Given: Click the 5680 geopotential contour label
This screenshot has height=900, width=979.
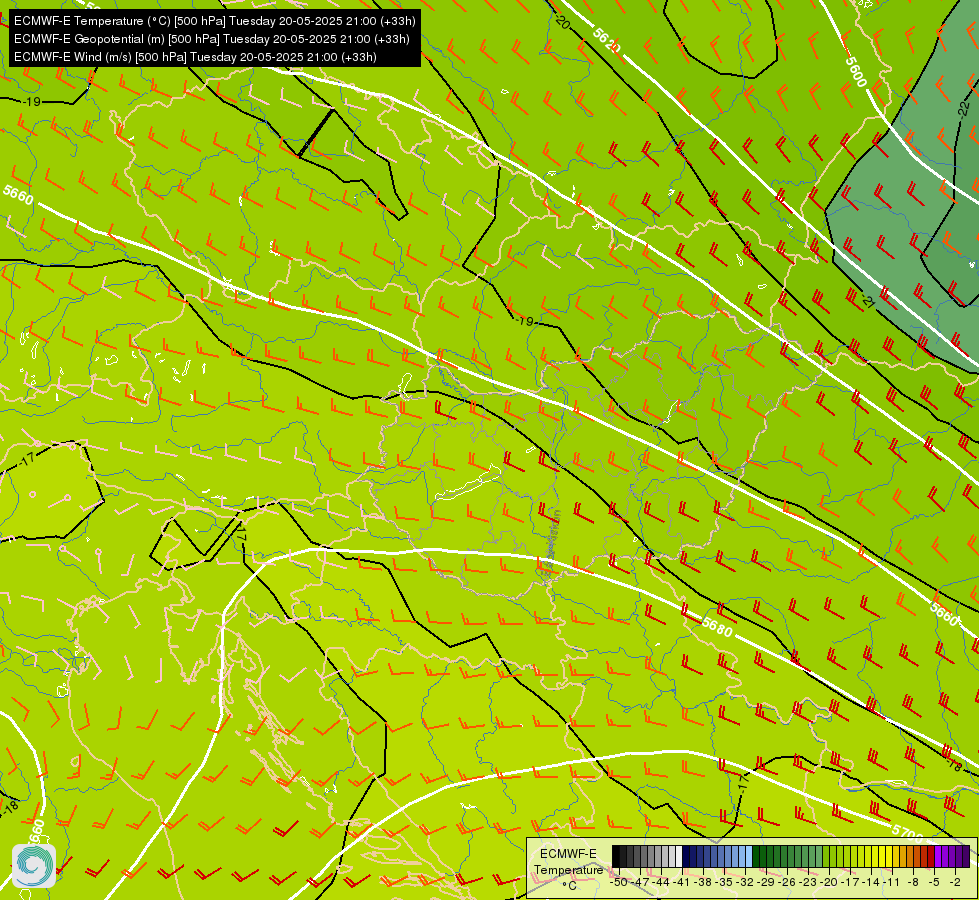Looking at the screenshot, I should [717, 626].
